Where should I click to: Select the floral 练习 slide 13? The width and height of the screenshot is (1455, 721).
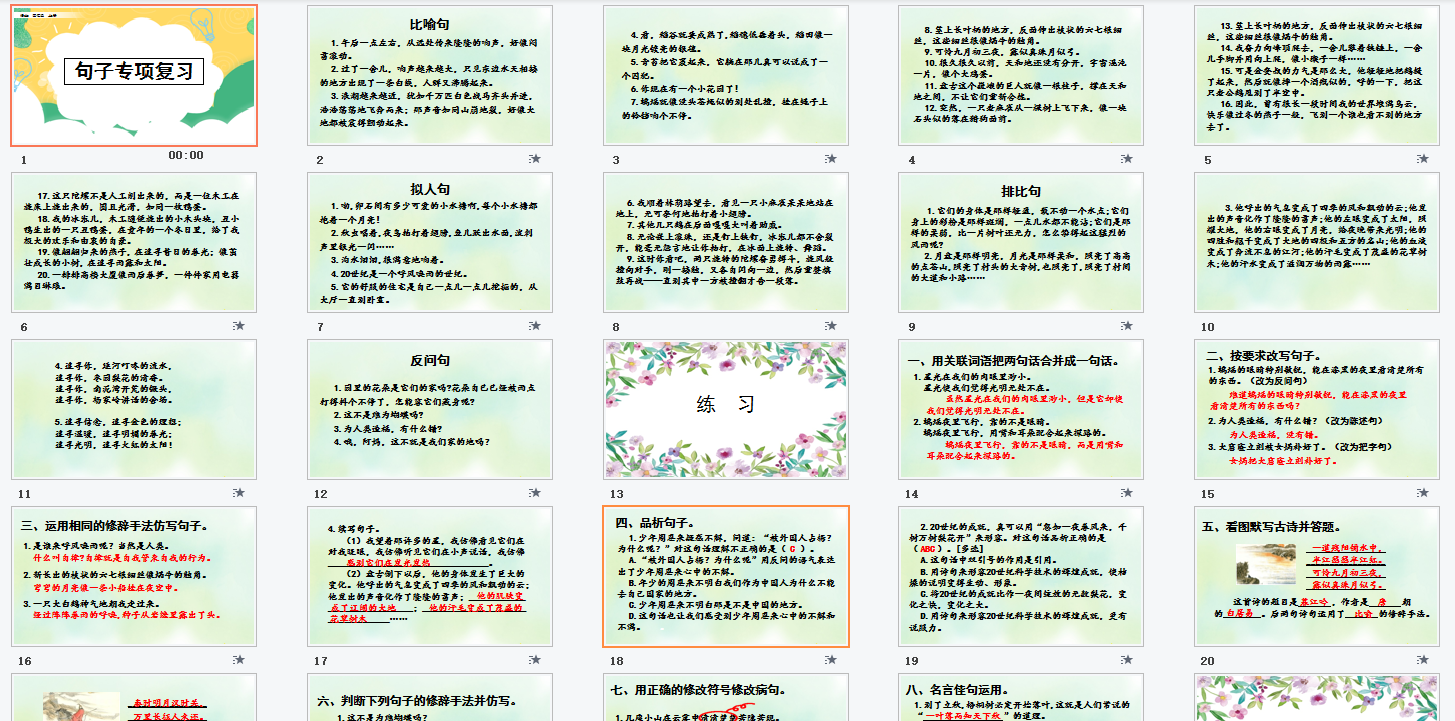(x=727, y=410)
